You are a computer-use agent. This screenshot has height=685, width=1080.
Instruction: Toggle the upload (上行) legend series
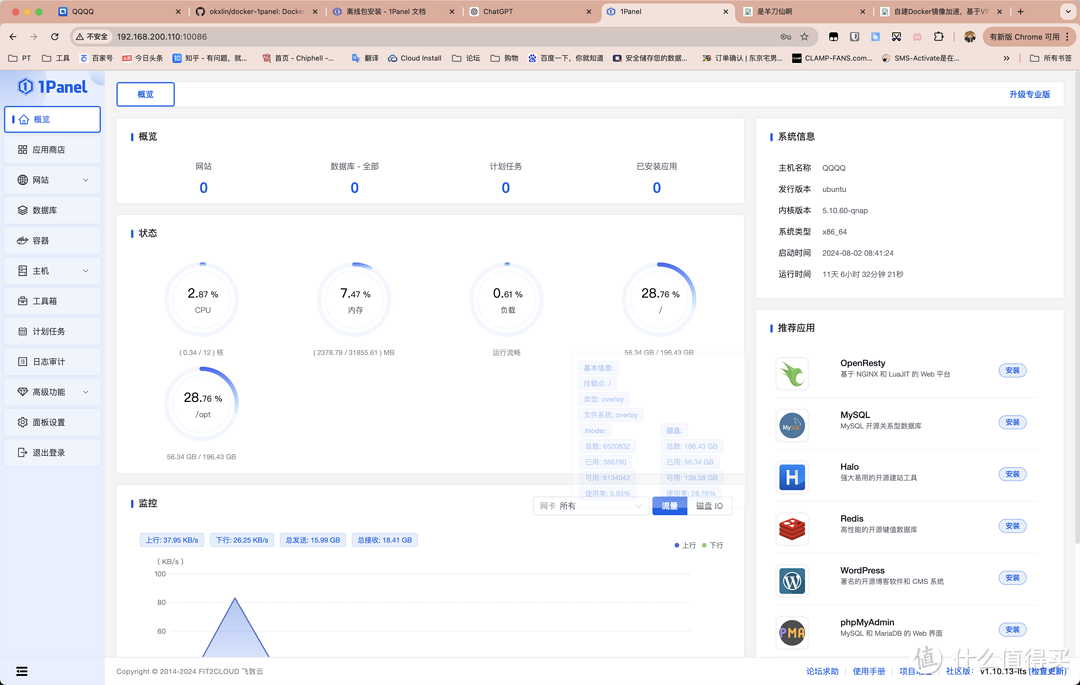coord(685,545)
